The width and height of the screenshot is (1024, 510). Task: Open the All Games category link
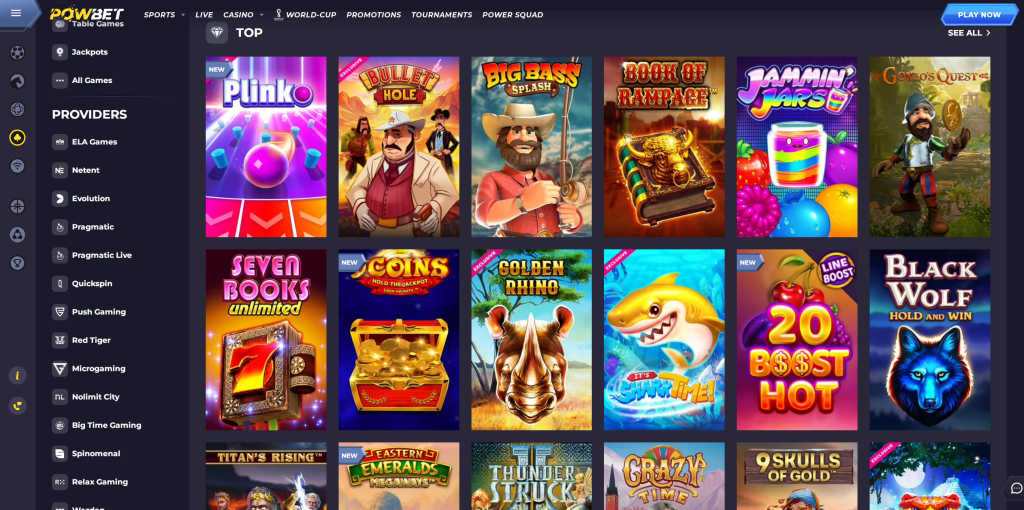92,80
